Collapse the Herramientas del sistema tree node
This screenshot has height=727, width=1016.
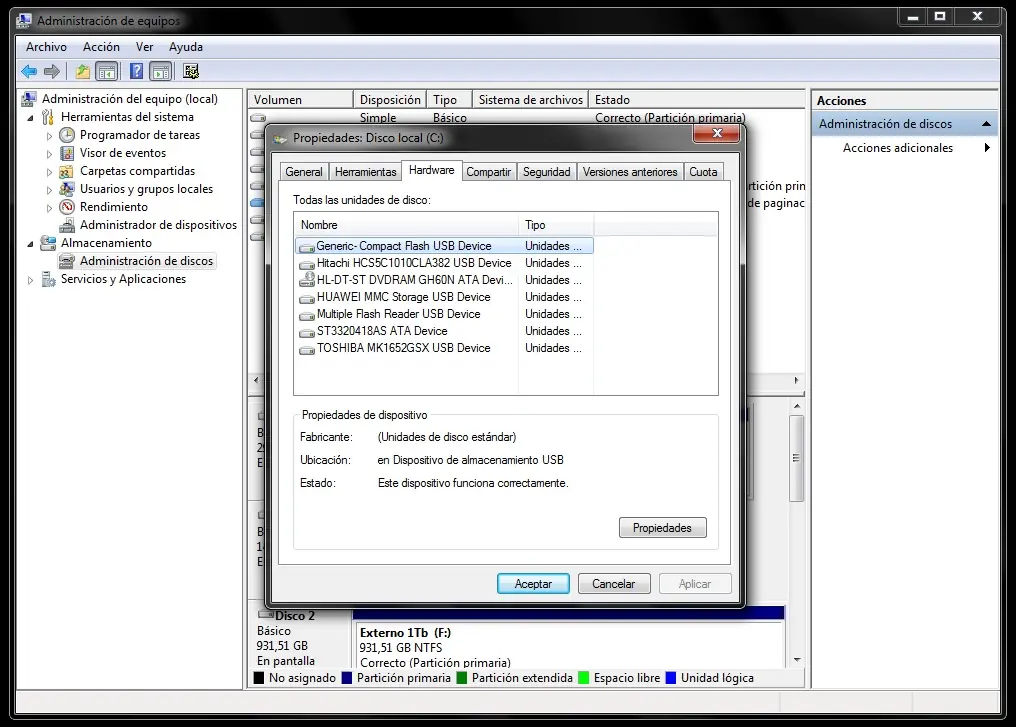point(30,117)
